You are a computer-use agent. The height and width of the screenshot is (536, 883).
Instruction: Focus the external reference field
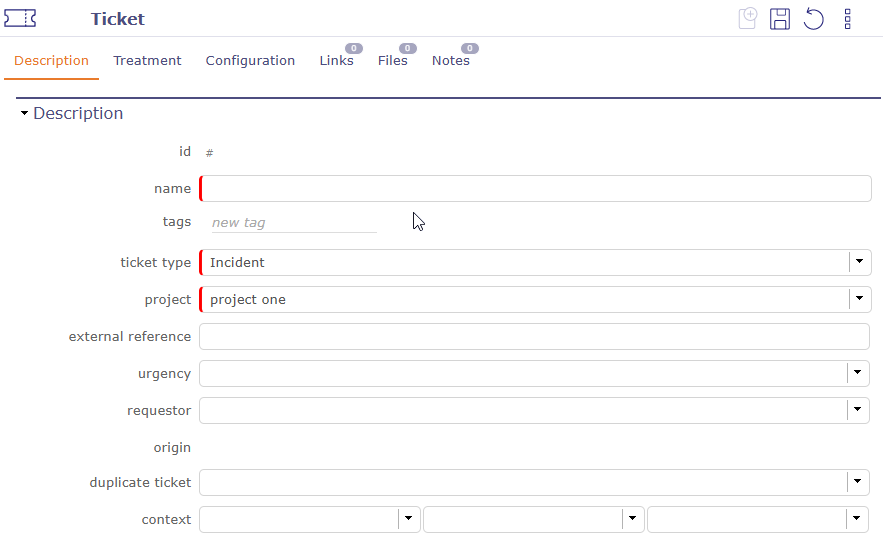(x=534, y=337)
